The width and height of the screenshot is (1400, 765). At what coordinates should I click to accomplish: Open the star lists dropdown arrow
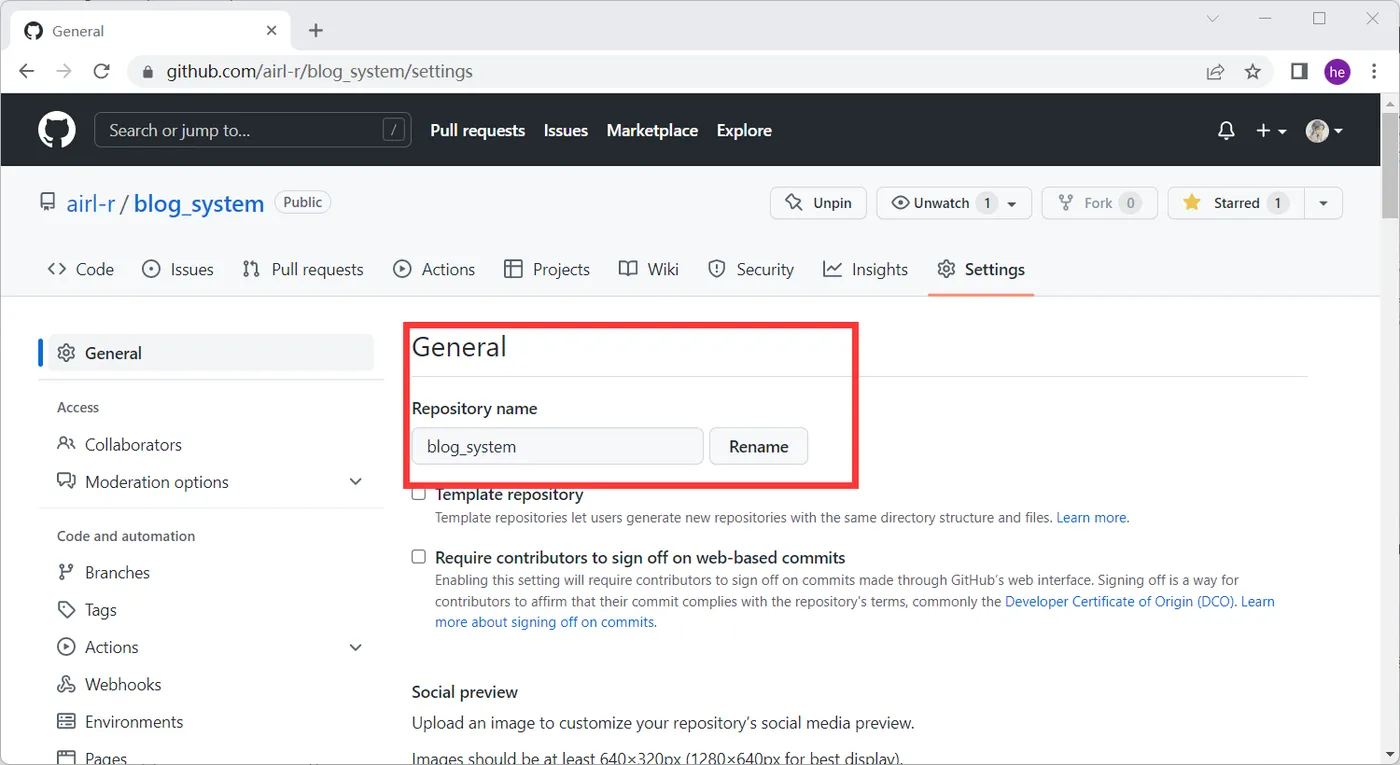point(1323,203)
